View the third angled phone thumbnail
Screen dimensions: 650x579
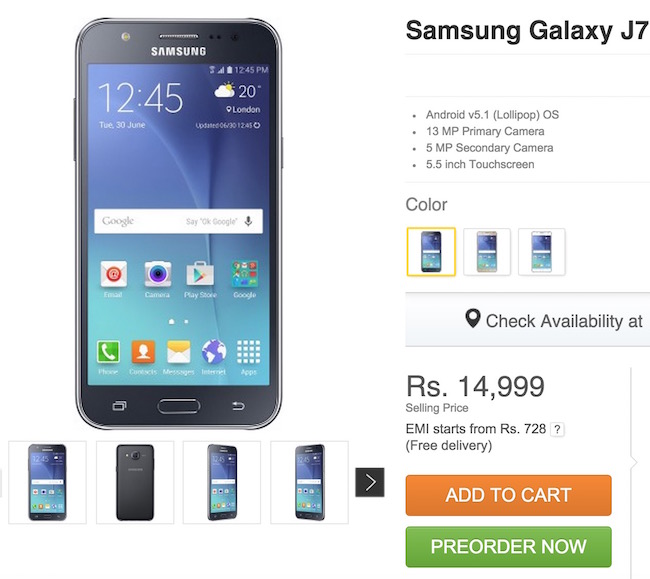(x=222, y=482)
